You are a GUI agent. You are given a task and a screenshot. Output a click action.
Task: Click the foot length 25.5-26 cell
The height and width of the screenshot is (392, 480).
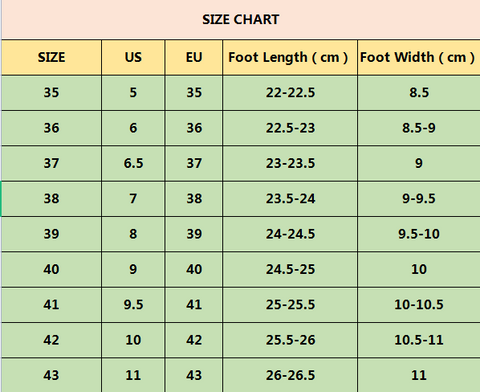290,340
